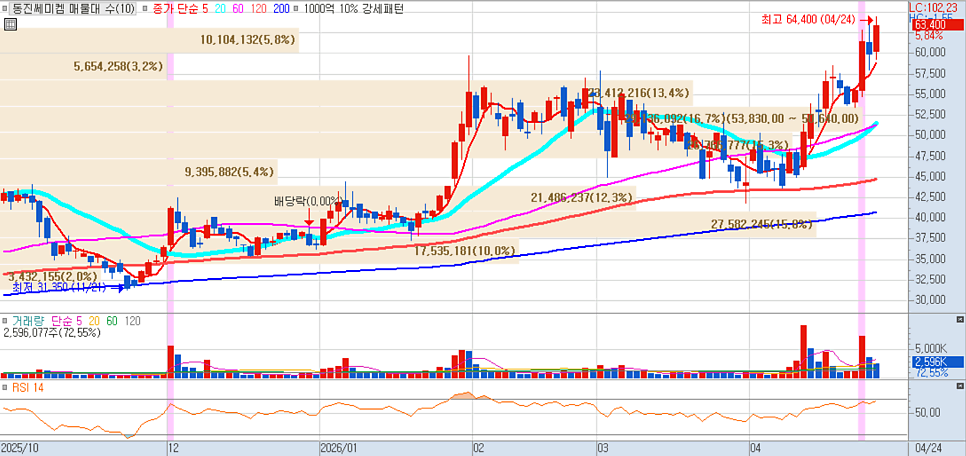The width and height of the screenshot is (966, 456).
Task: Select the 120 period in price legend
Action: [259, 10]
